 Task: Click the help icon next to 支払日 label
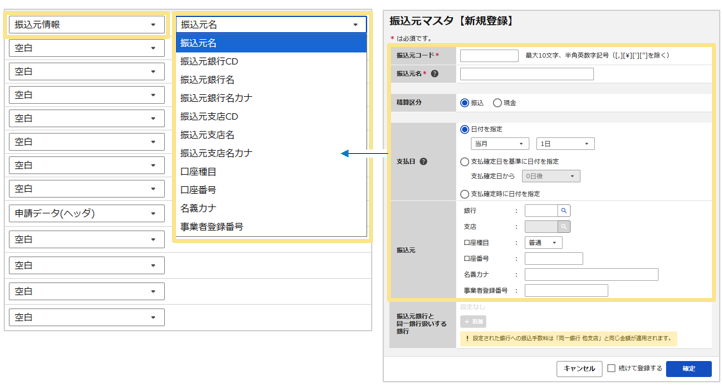423,162
